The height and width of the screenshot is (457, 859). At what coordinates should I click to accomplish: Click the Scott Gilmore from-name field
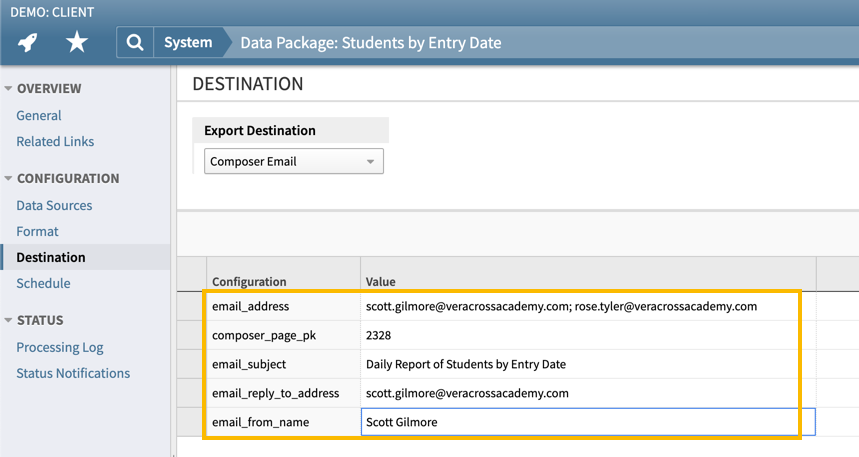pos(588,422)
